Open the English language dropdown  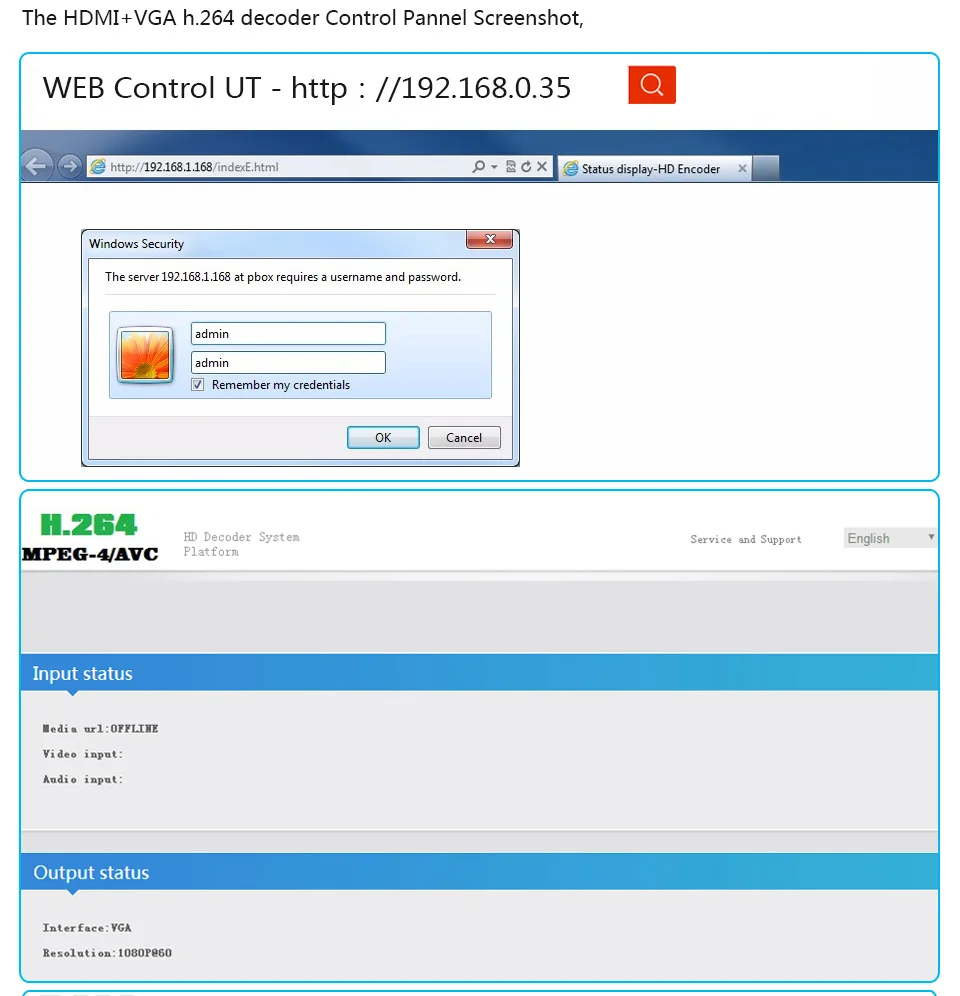[x=890, y=538]
